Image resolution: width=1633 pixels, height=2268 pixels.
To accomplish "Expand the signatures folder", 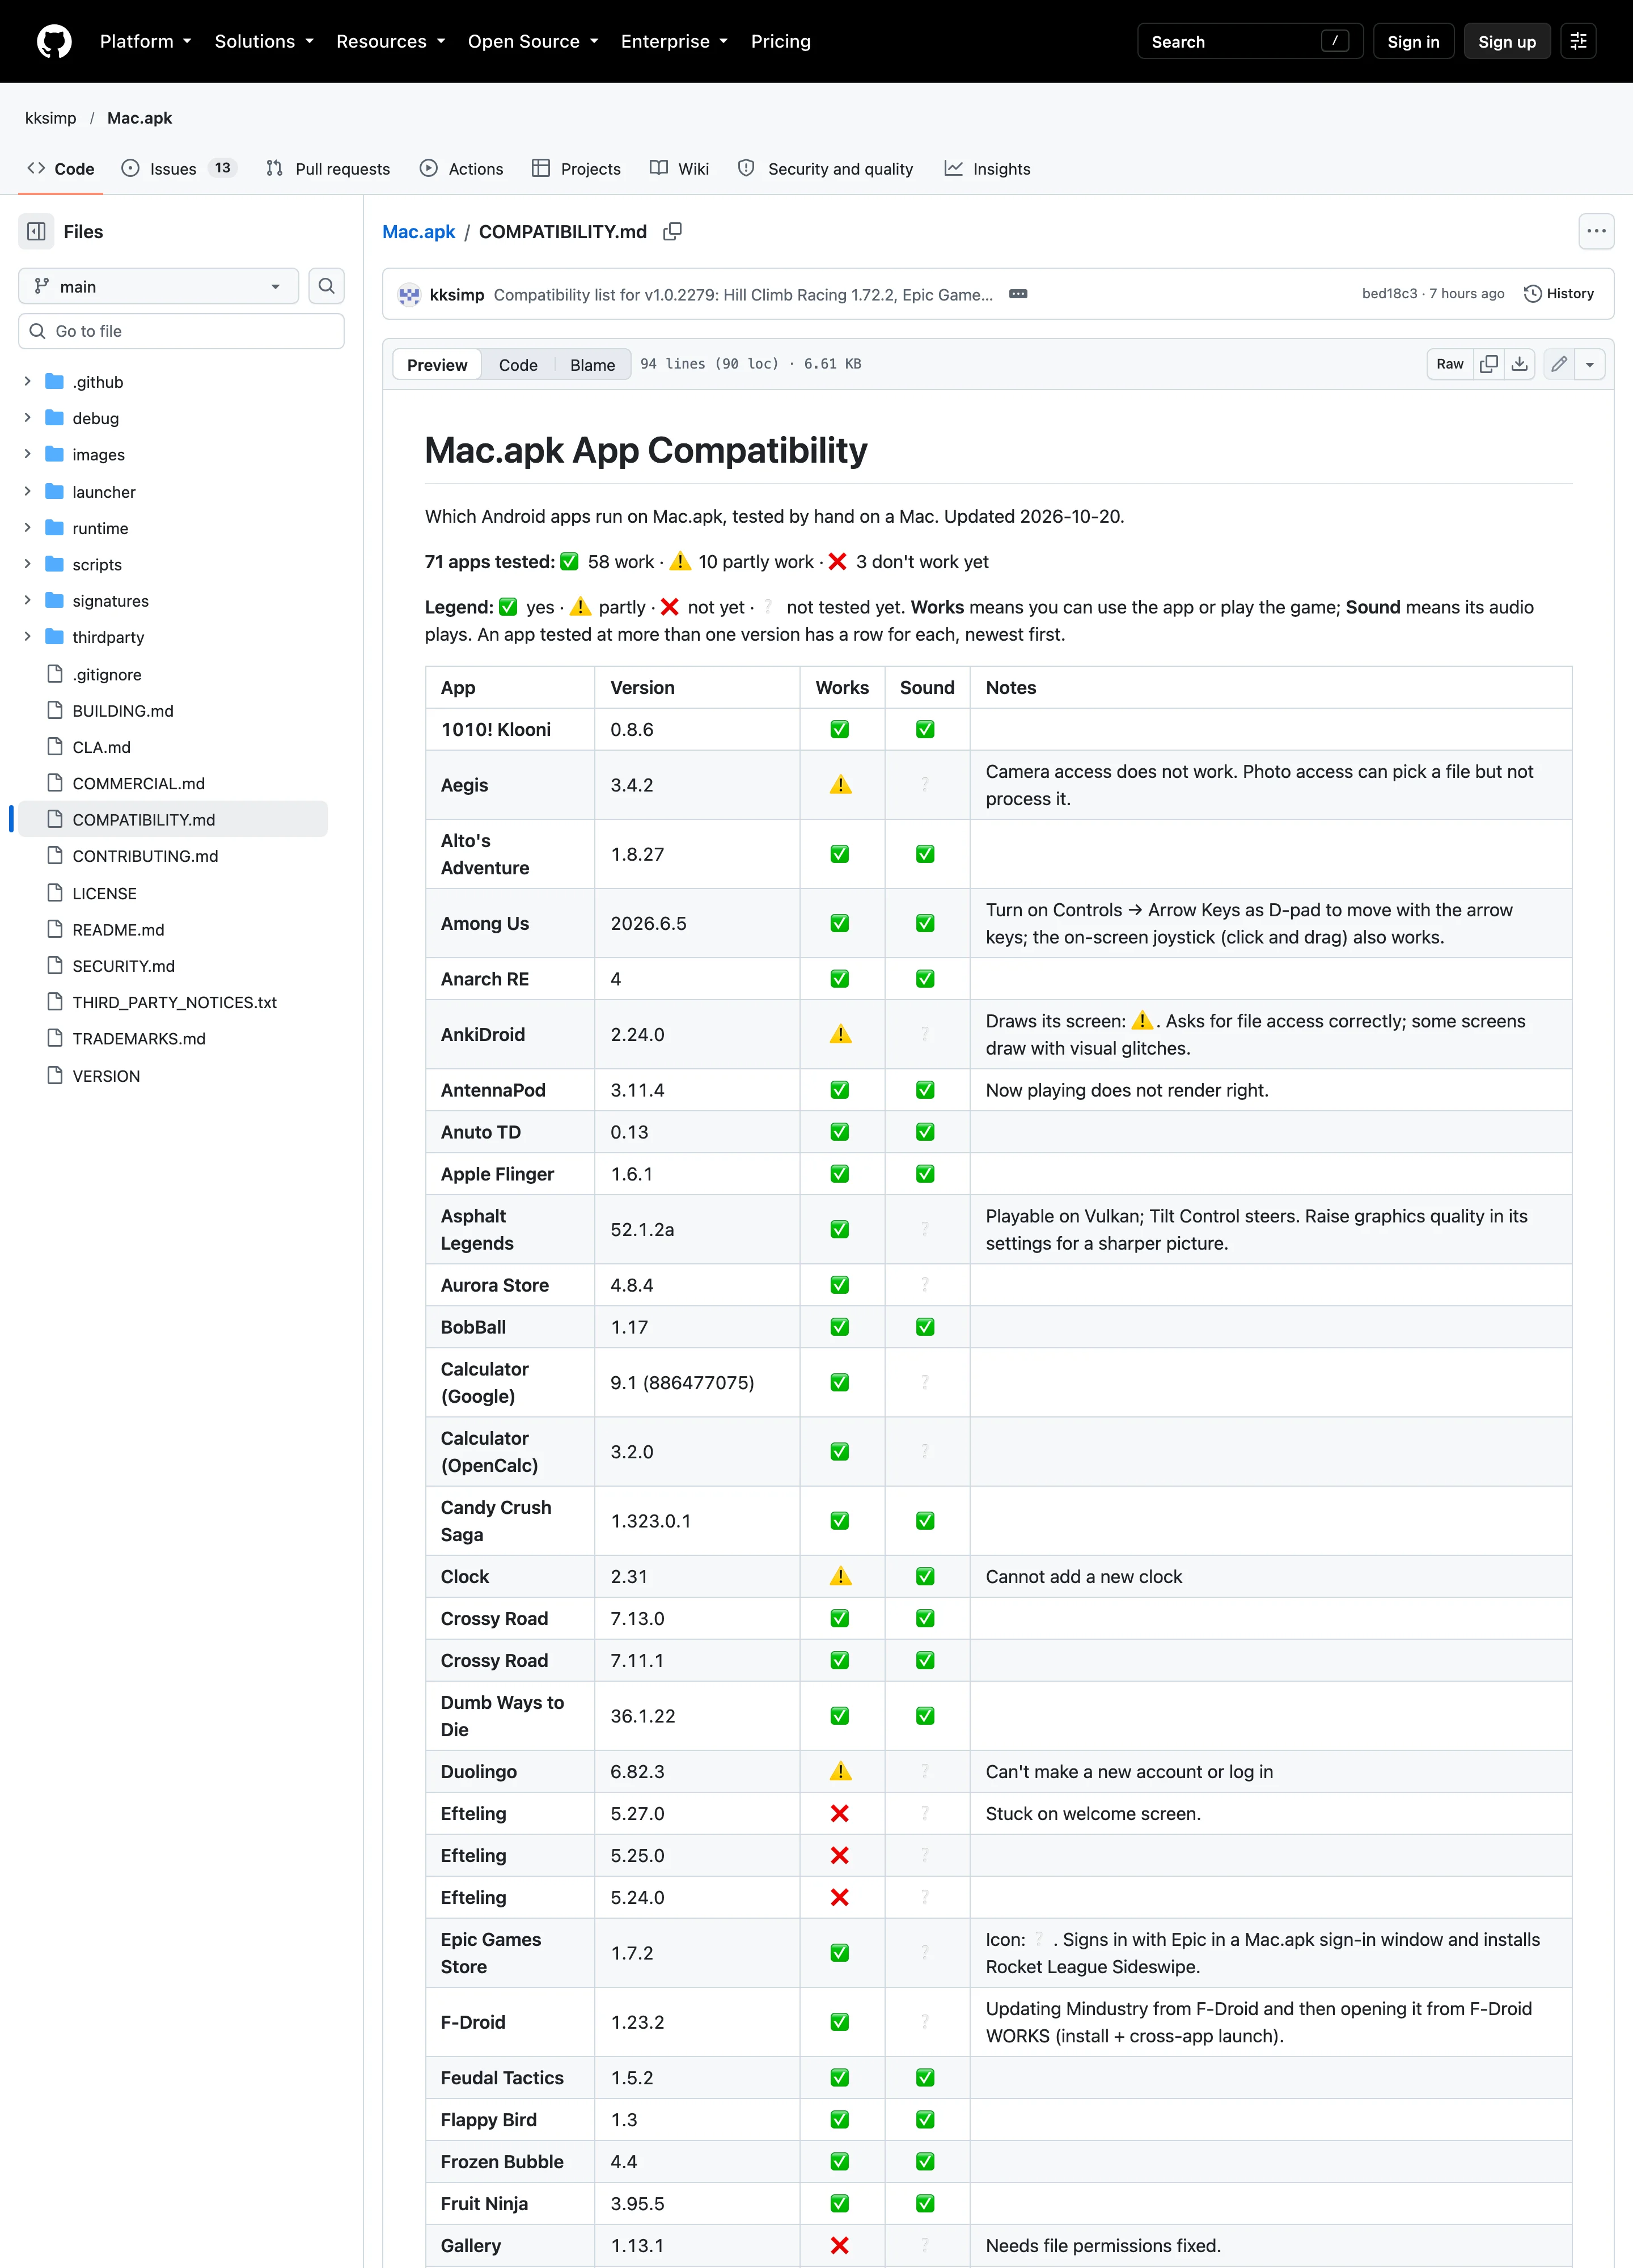I will tap(27, 601).
